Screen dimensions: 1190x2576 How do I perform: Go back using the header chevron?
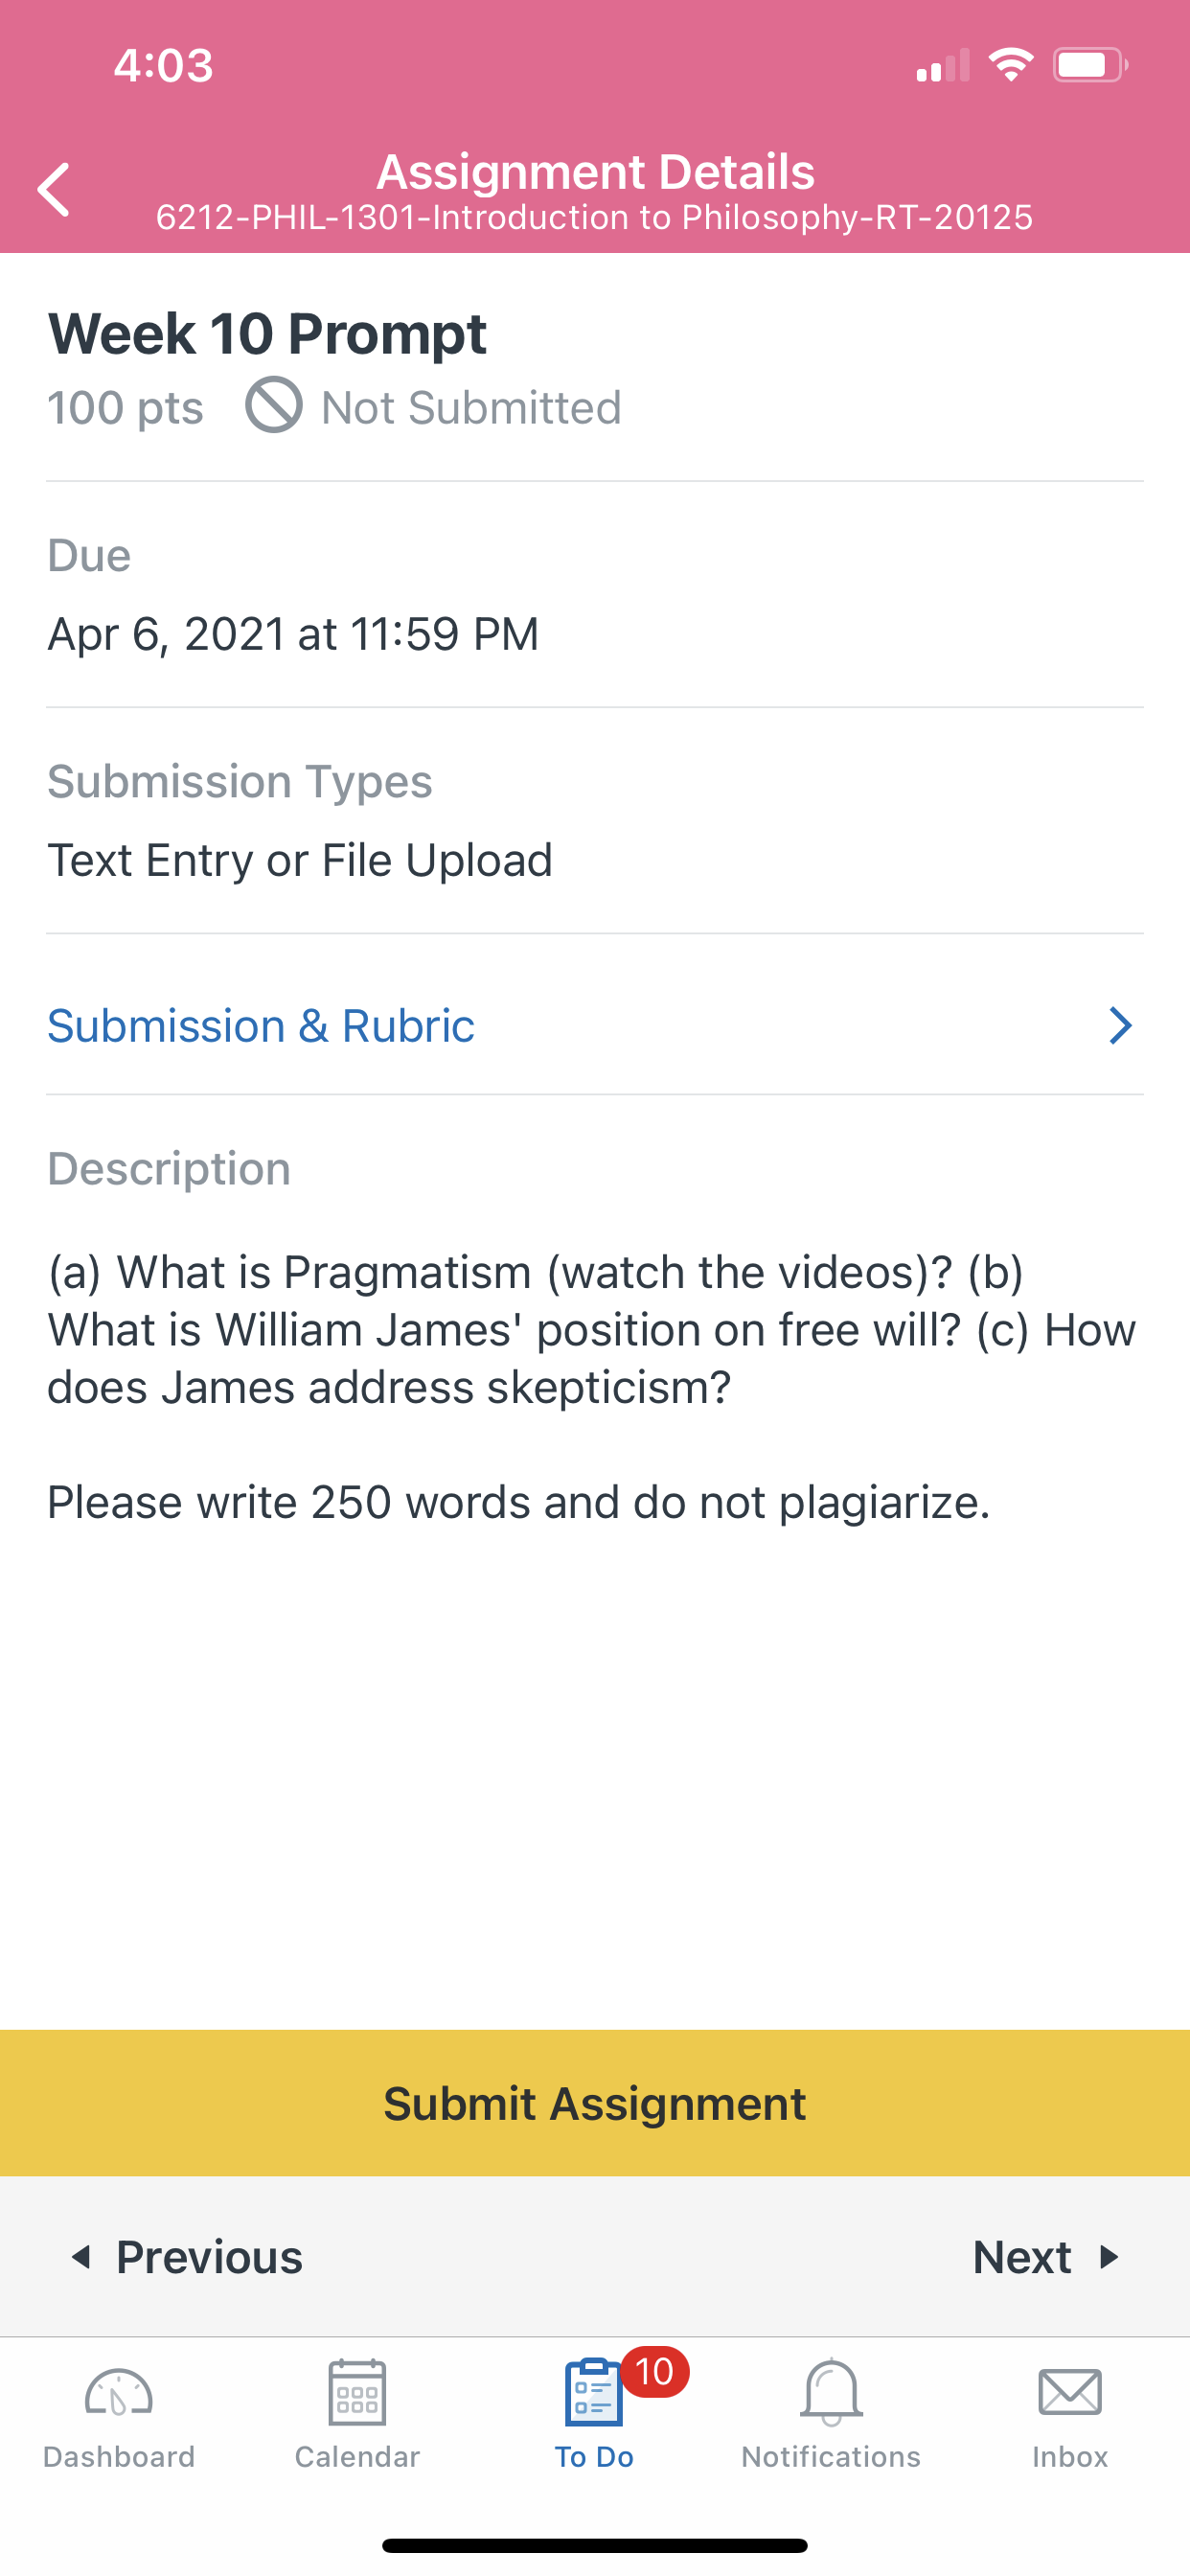point(54,189)
